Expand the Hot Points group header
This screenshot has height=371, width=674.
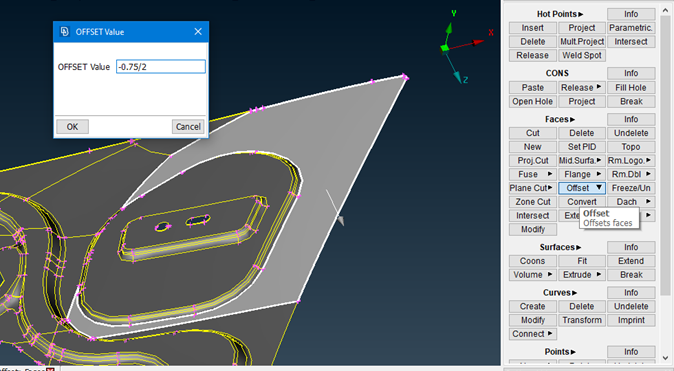(560, 14)
